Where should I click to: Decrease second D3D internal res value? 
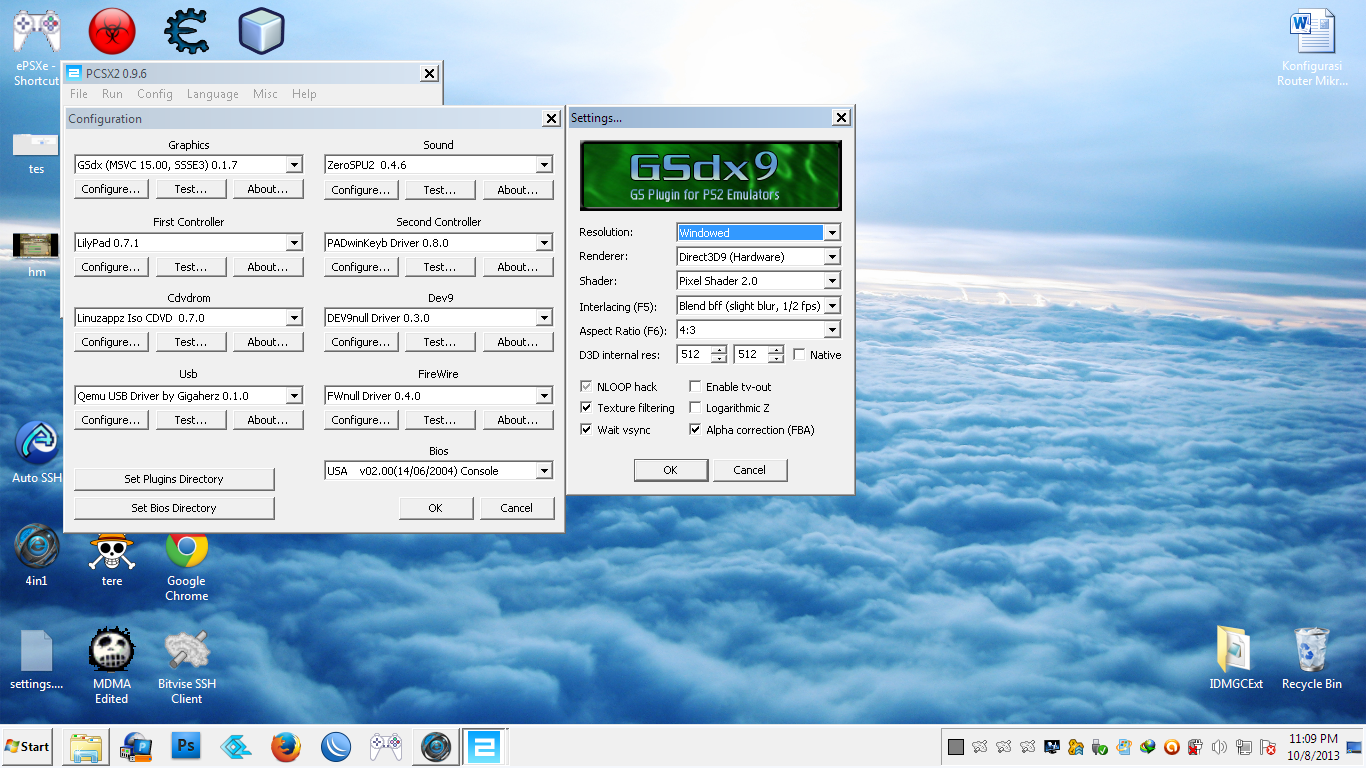[776, 359]
